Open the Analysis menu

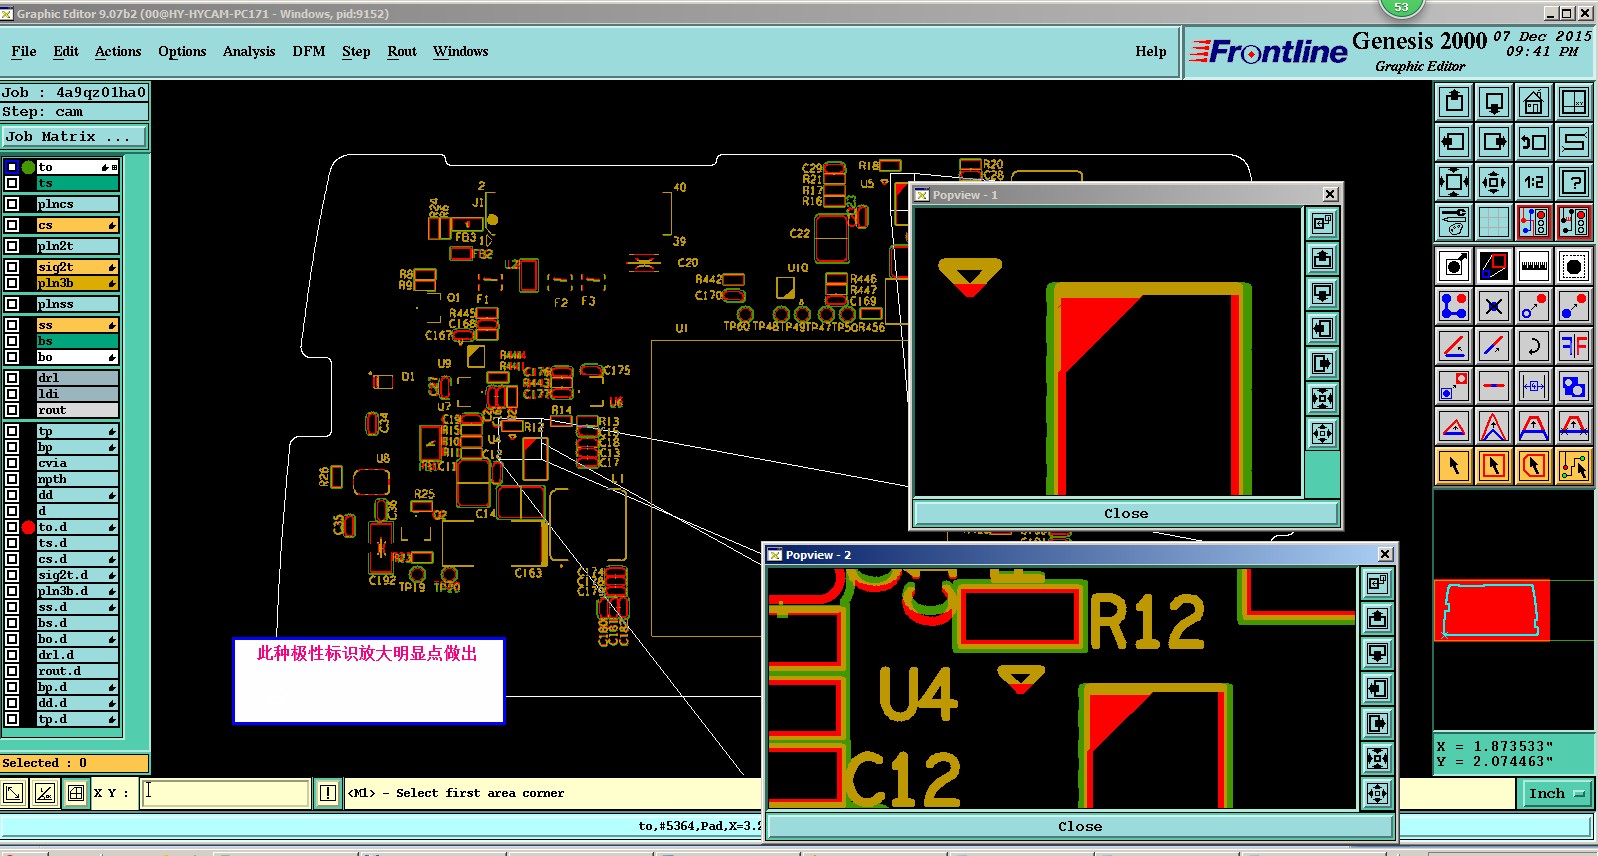coord(249,51)
